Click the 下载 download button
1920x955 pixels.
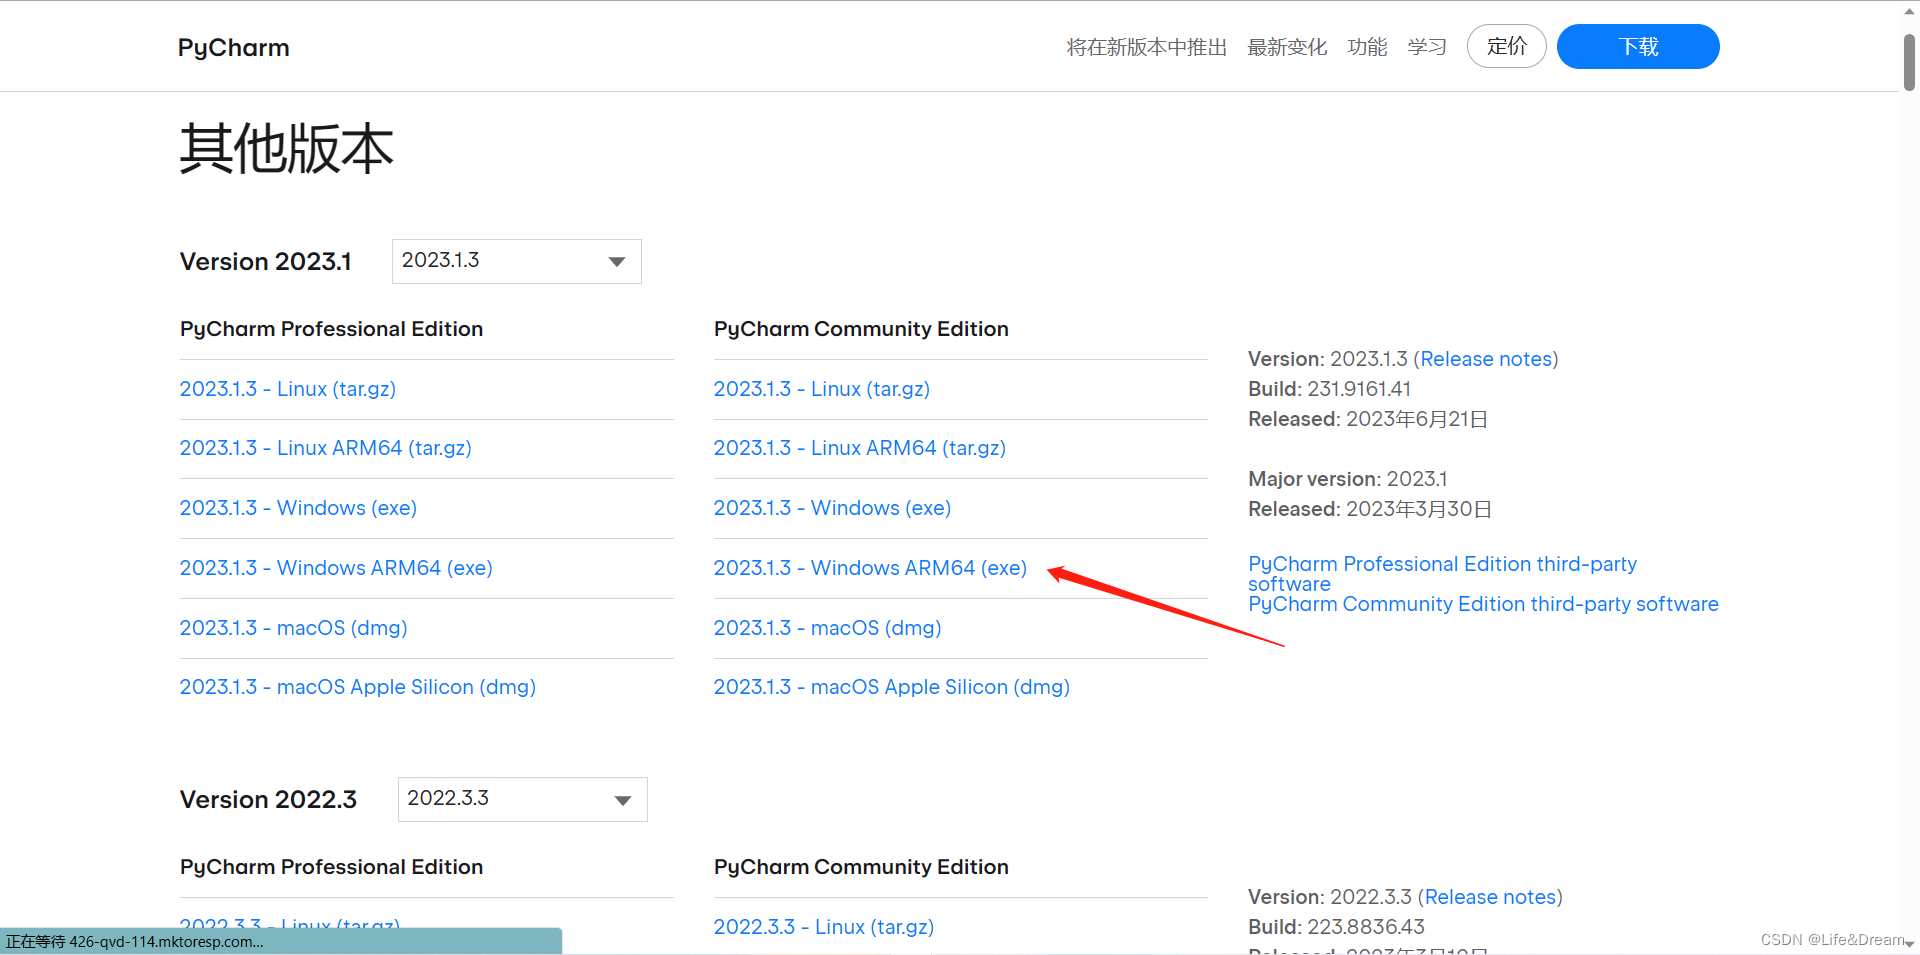[1637, 46]
